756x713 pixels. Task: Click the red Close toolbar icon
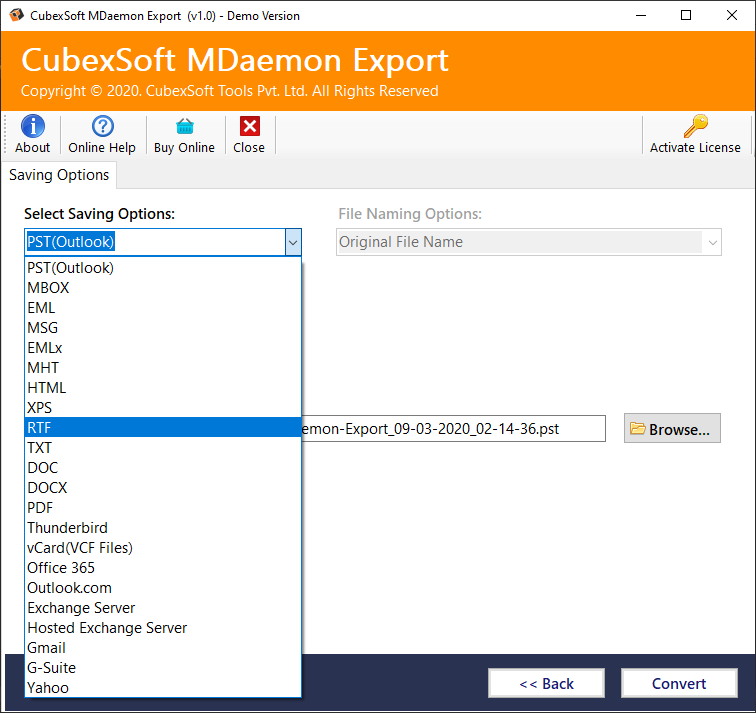click(249, 127)
